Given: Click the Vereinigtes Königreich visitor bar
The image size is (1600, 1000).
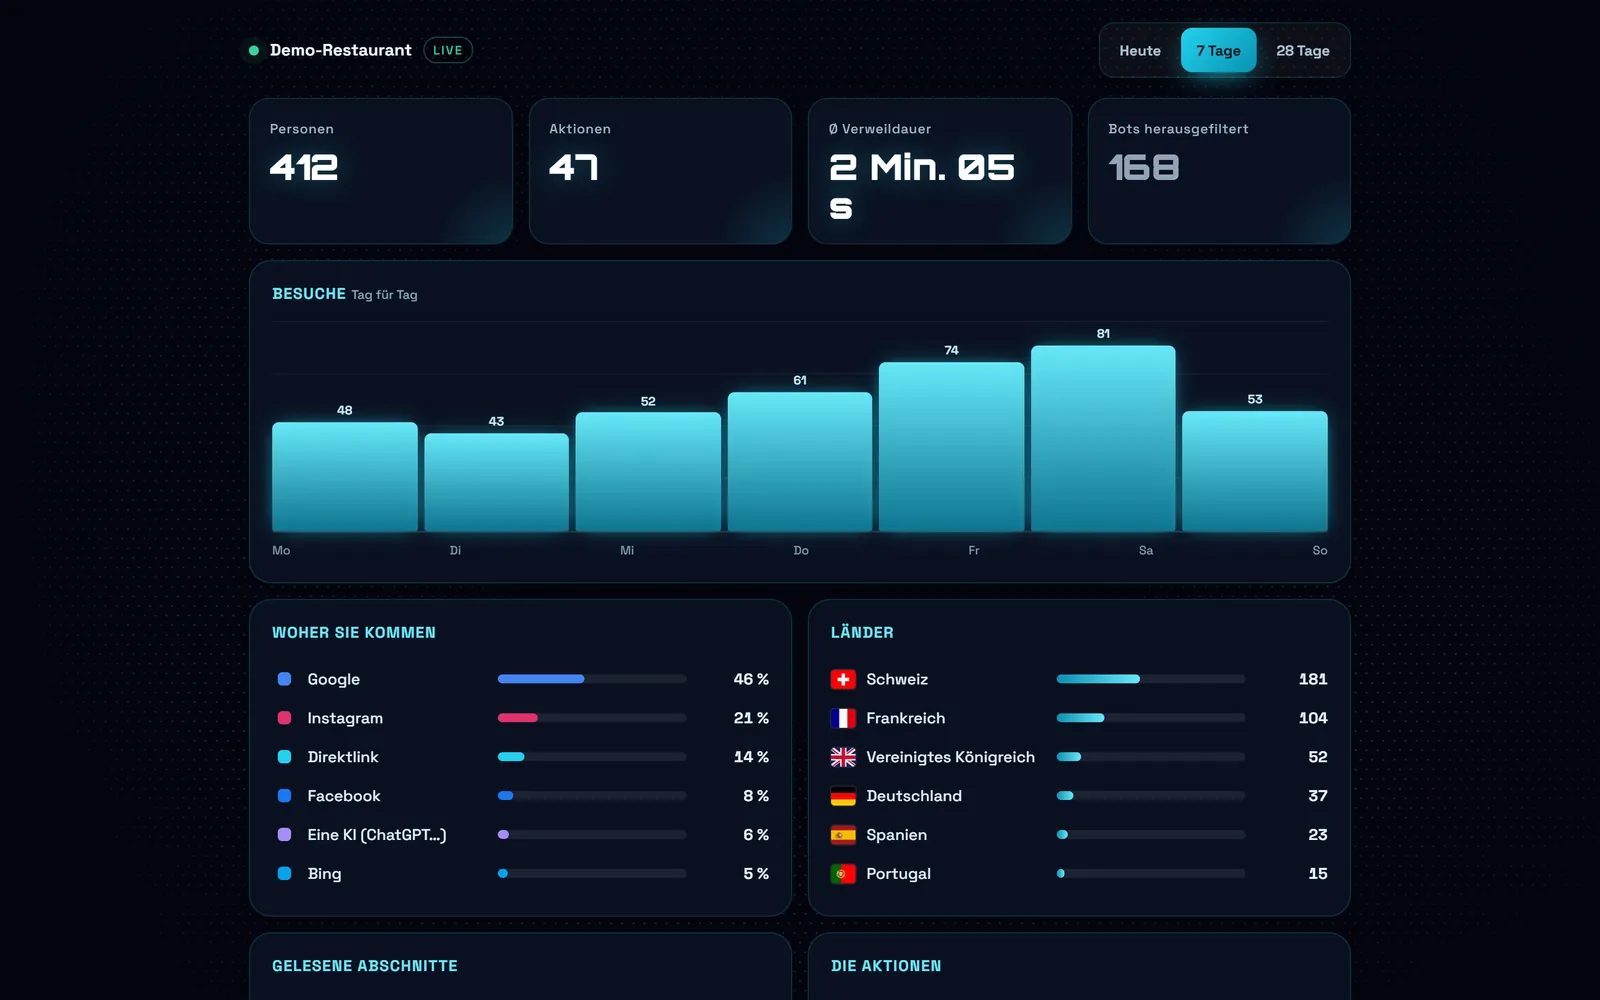Looking at the screenshot, I should 1151,757.
